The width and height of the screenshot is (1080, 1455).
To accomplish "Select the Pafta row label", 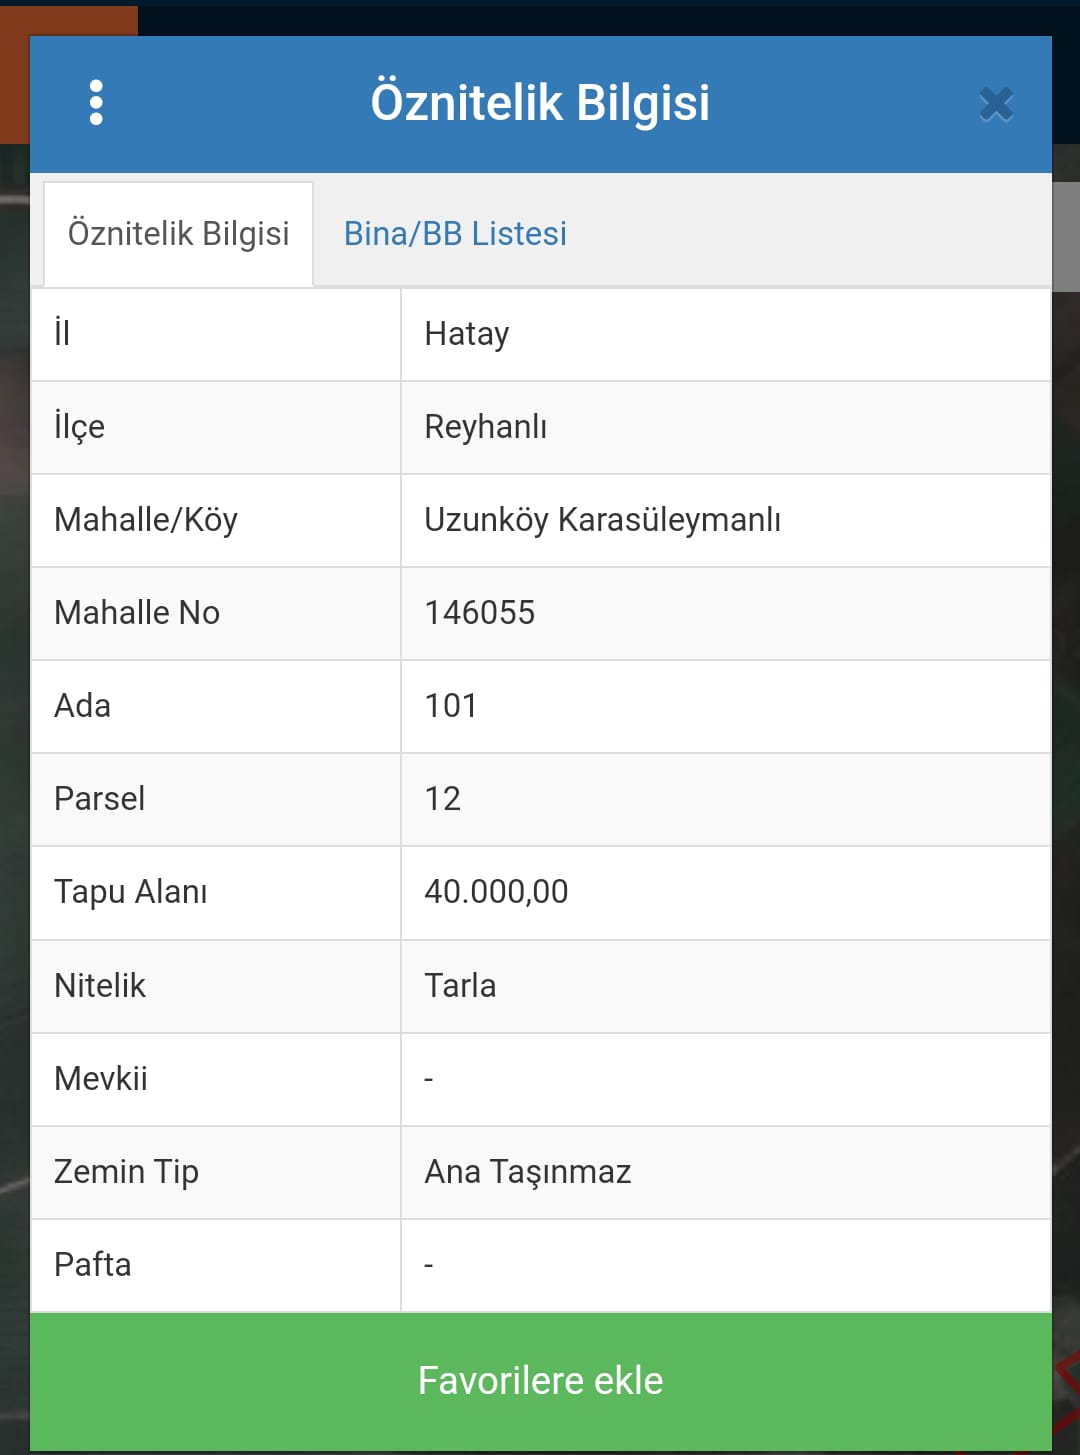I will [93, 1265].
